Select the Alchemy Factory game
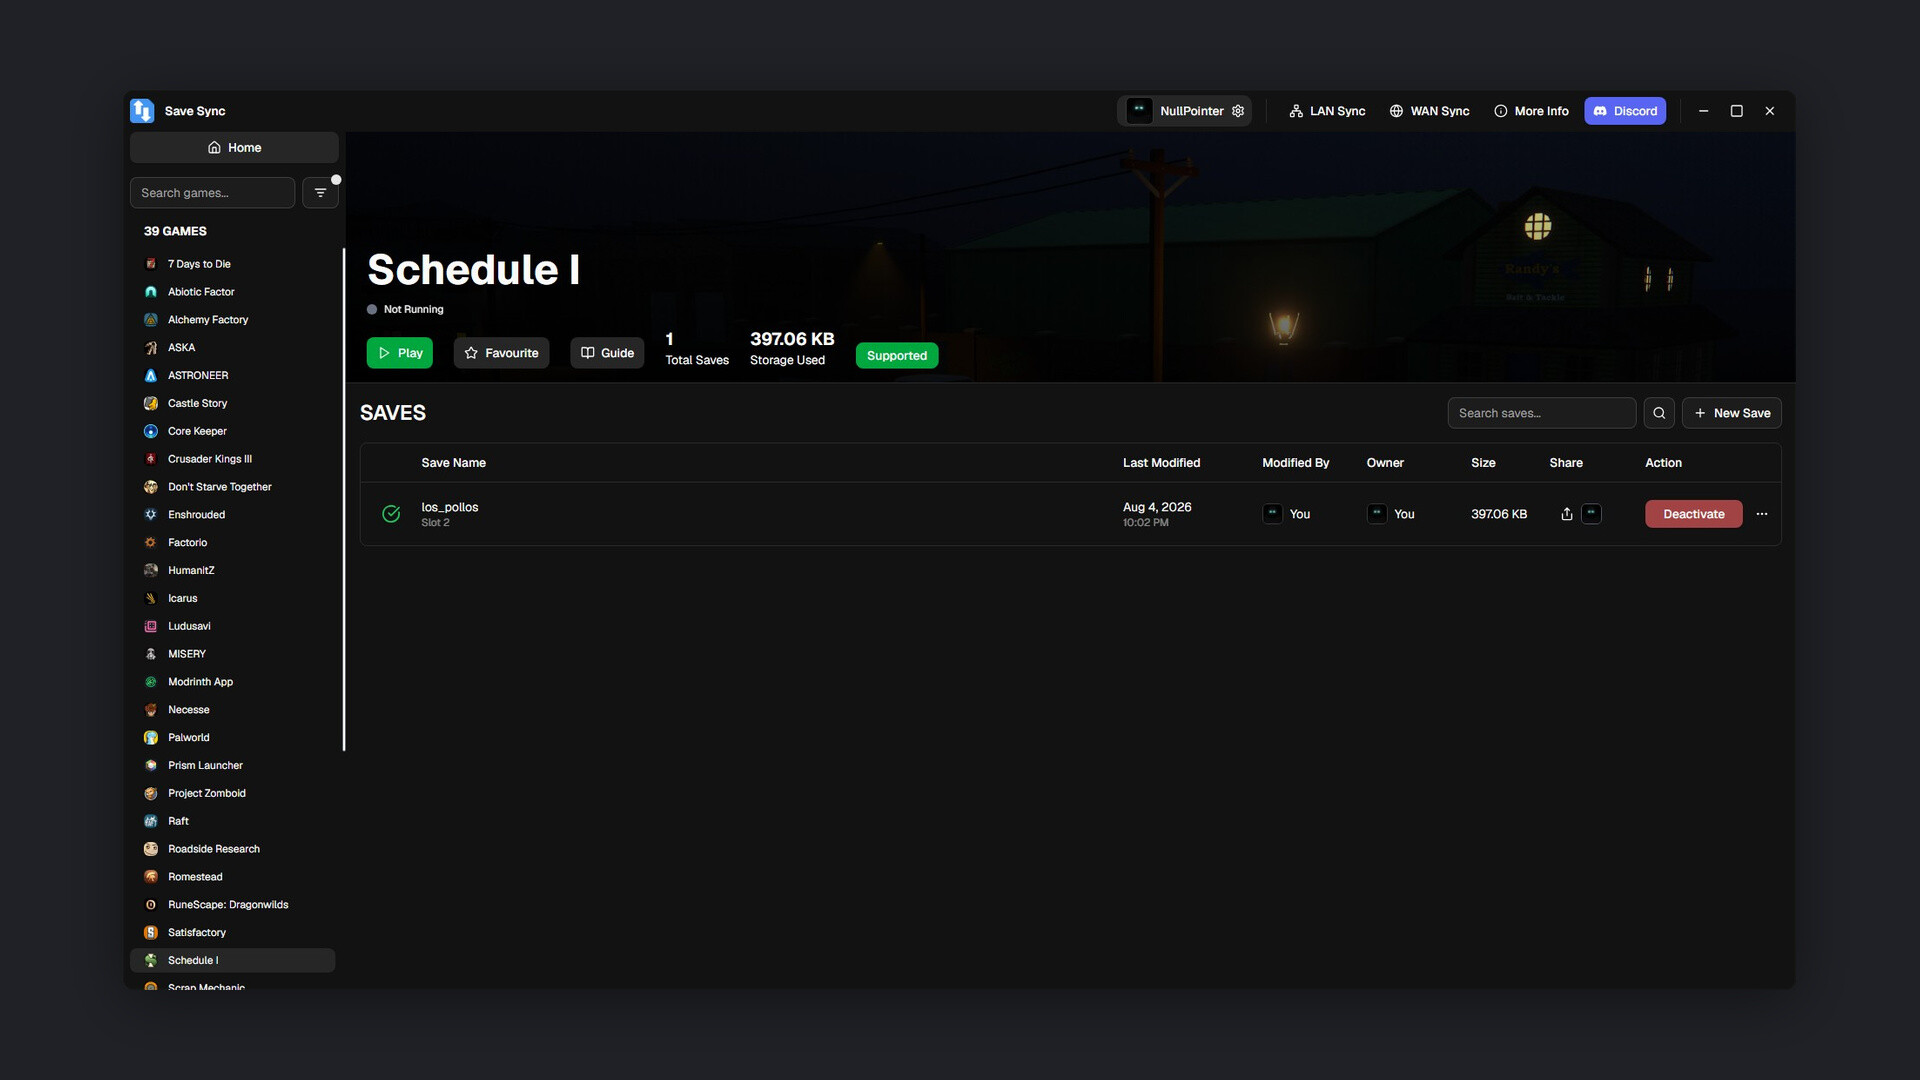The width and height of the screenshot is (1920, 1080). click(232, 320)
